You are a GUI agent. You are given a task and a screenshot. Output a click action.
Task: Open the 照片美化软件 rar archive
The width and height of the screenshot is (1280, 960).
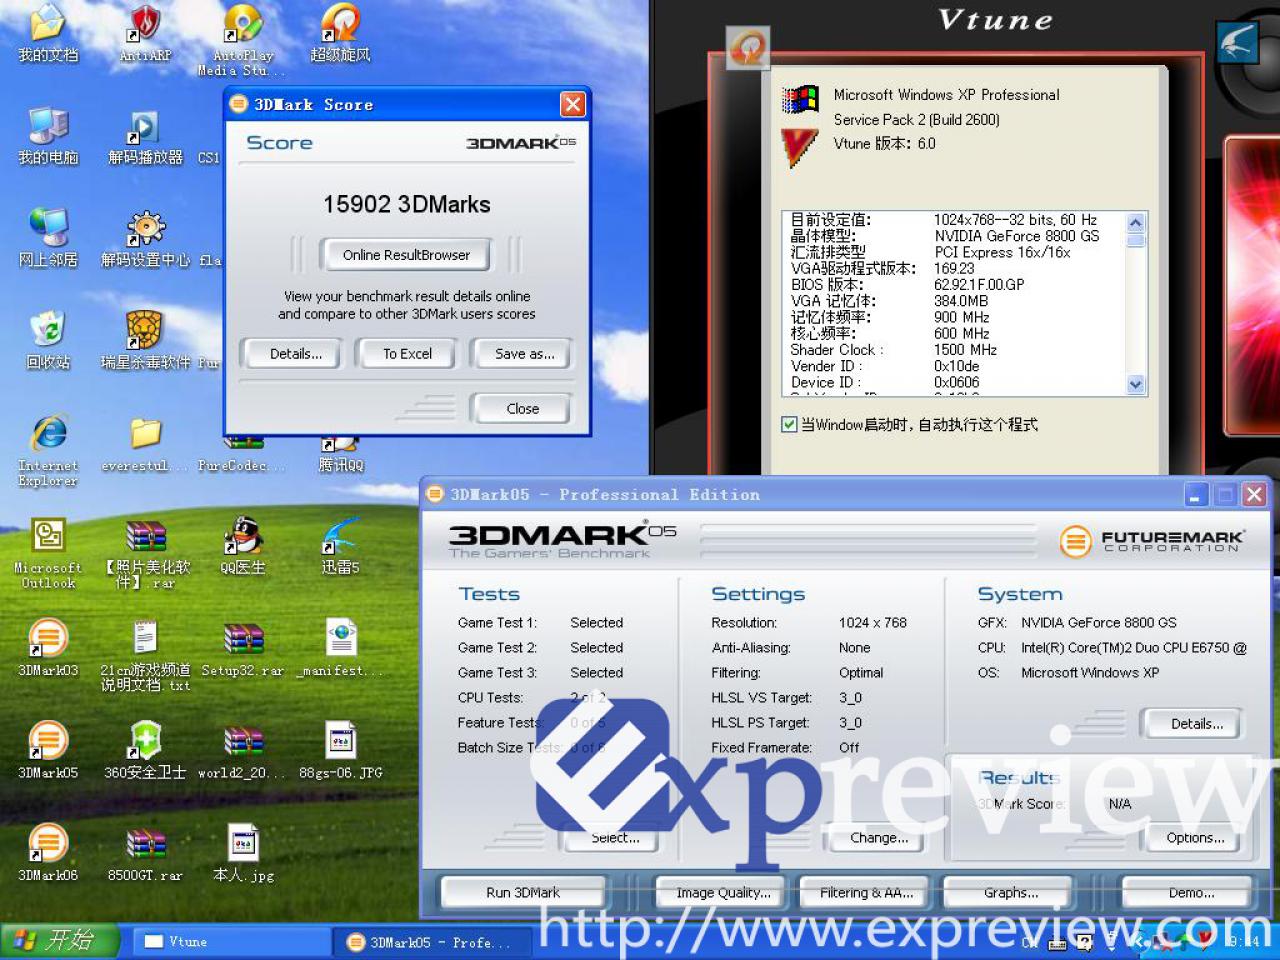147,553
